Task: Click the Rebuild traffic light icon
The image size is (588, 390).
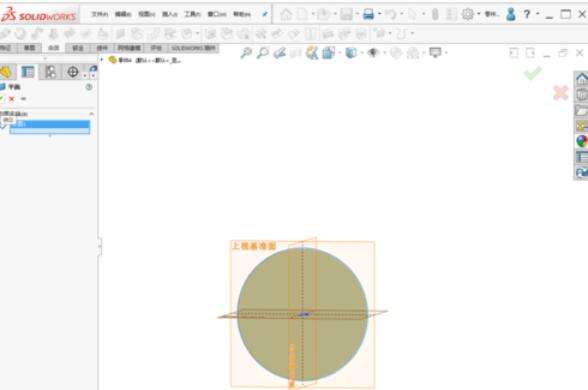Action: 435,14
